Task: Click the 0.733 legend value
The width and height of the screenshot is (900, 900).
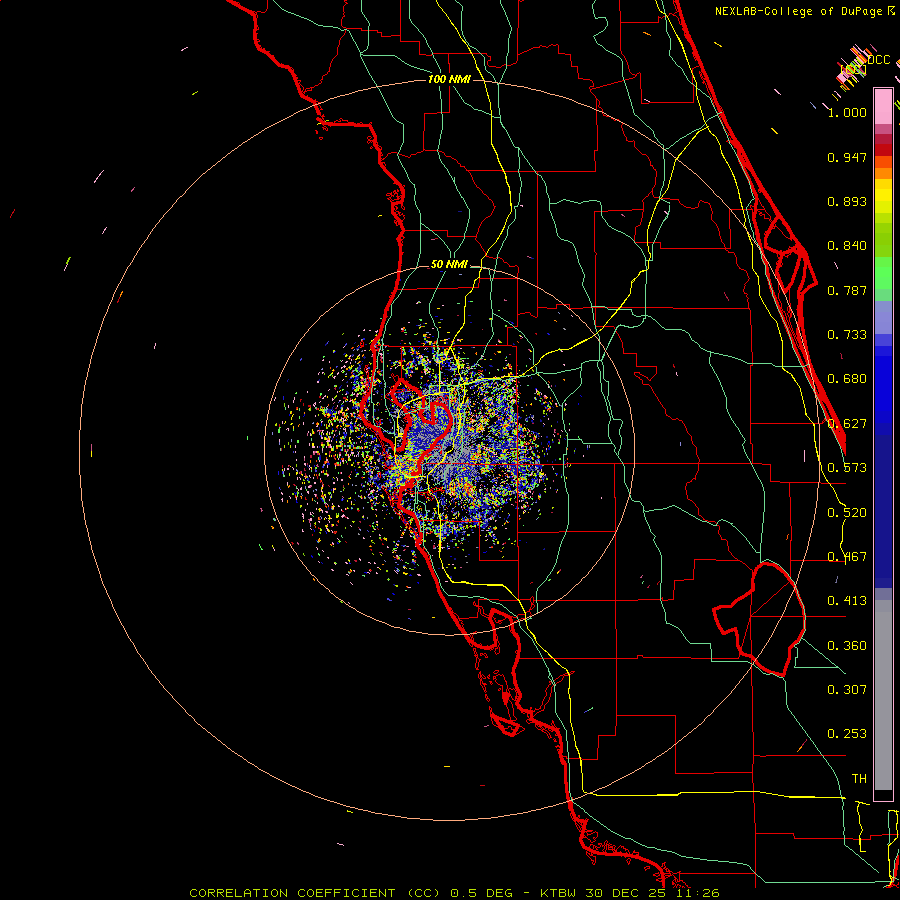Action: [x=847, y=335]
